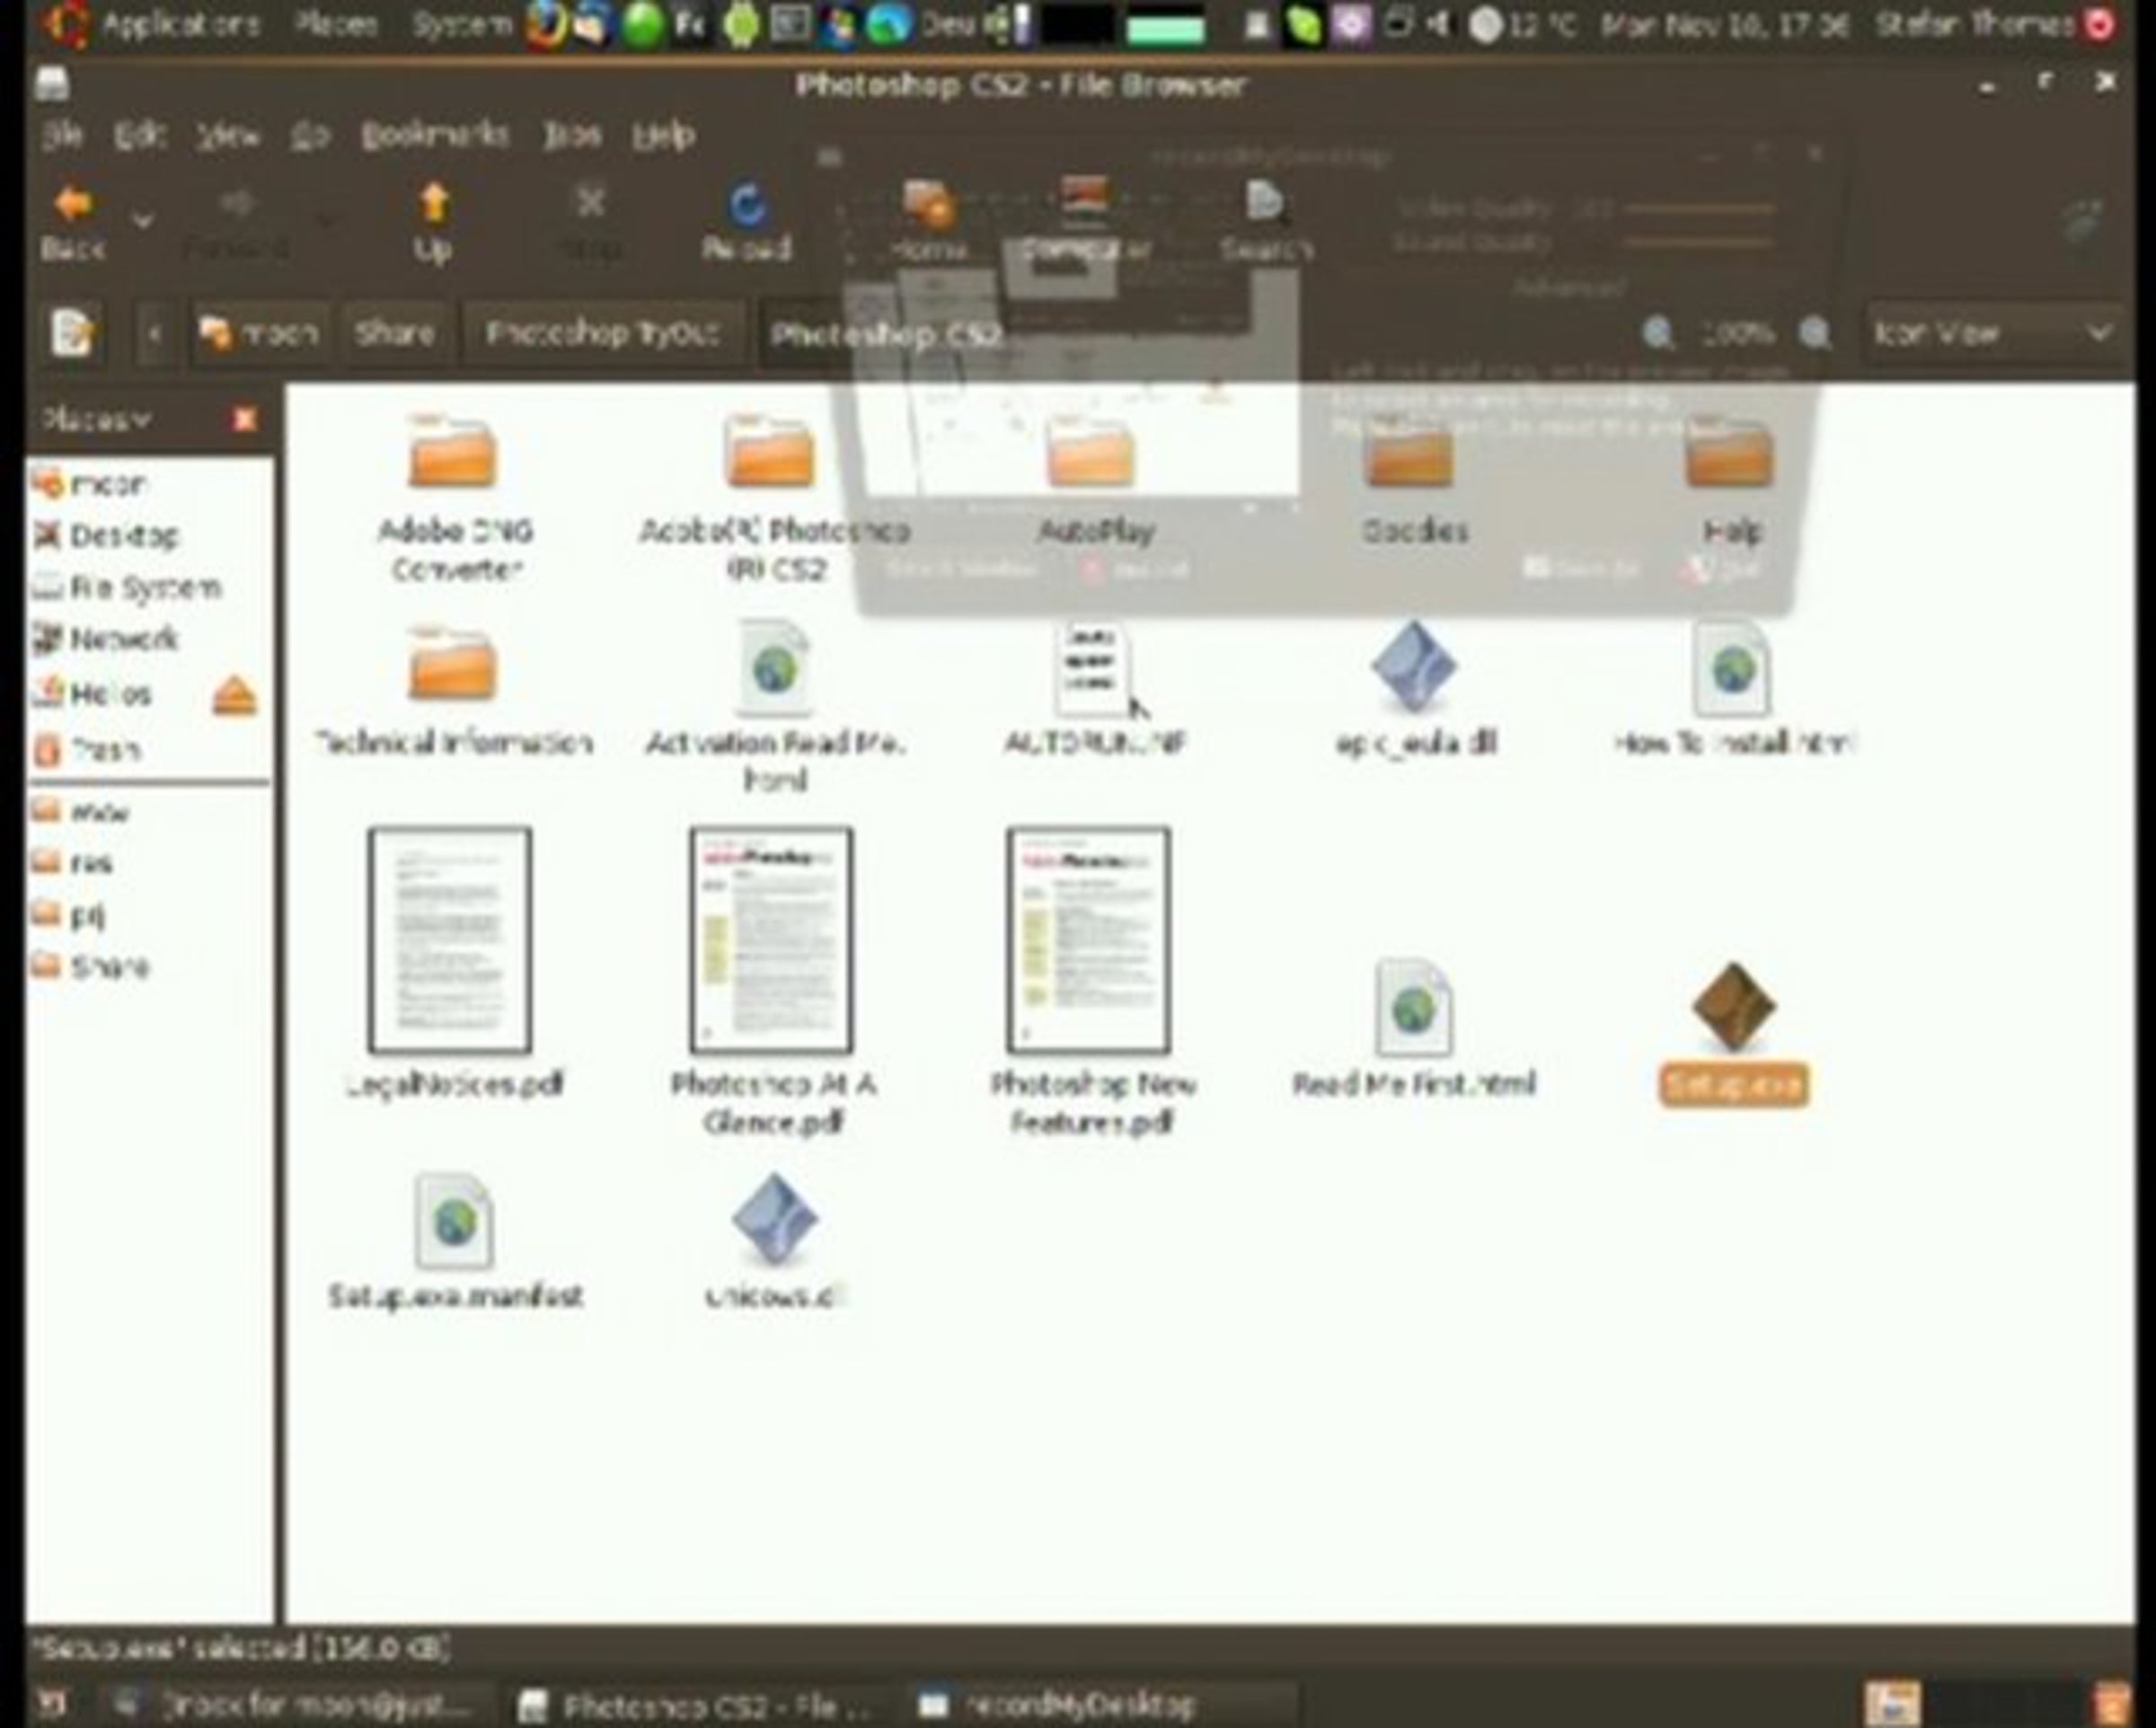This screenshot has width=2156, height=1728.
Task: Reset zoom via the 100% label
Action: 1737,333
